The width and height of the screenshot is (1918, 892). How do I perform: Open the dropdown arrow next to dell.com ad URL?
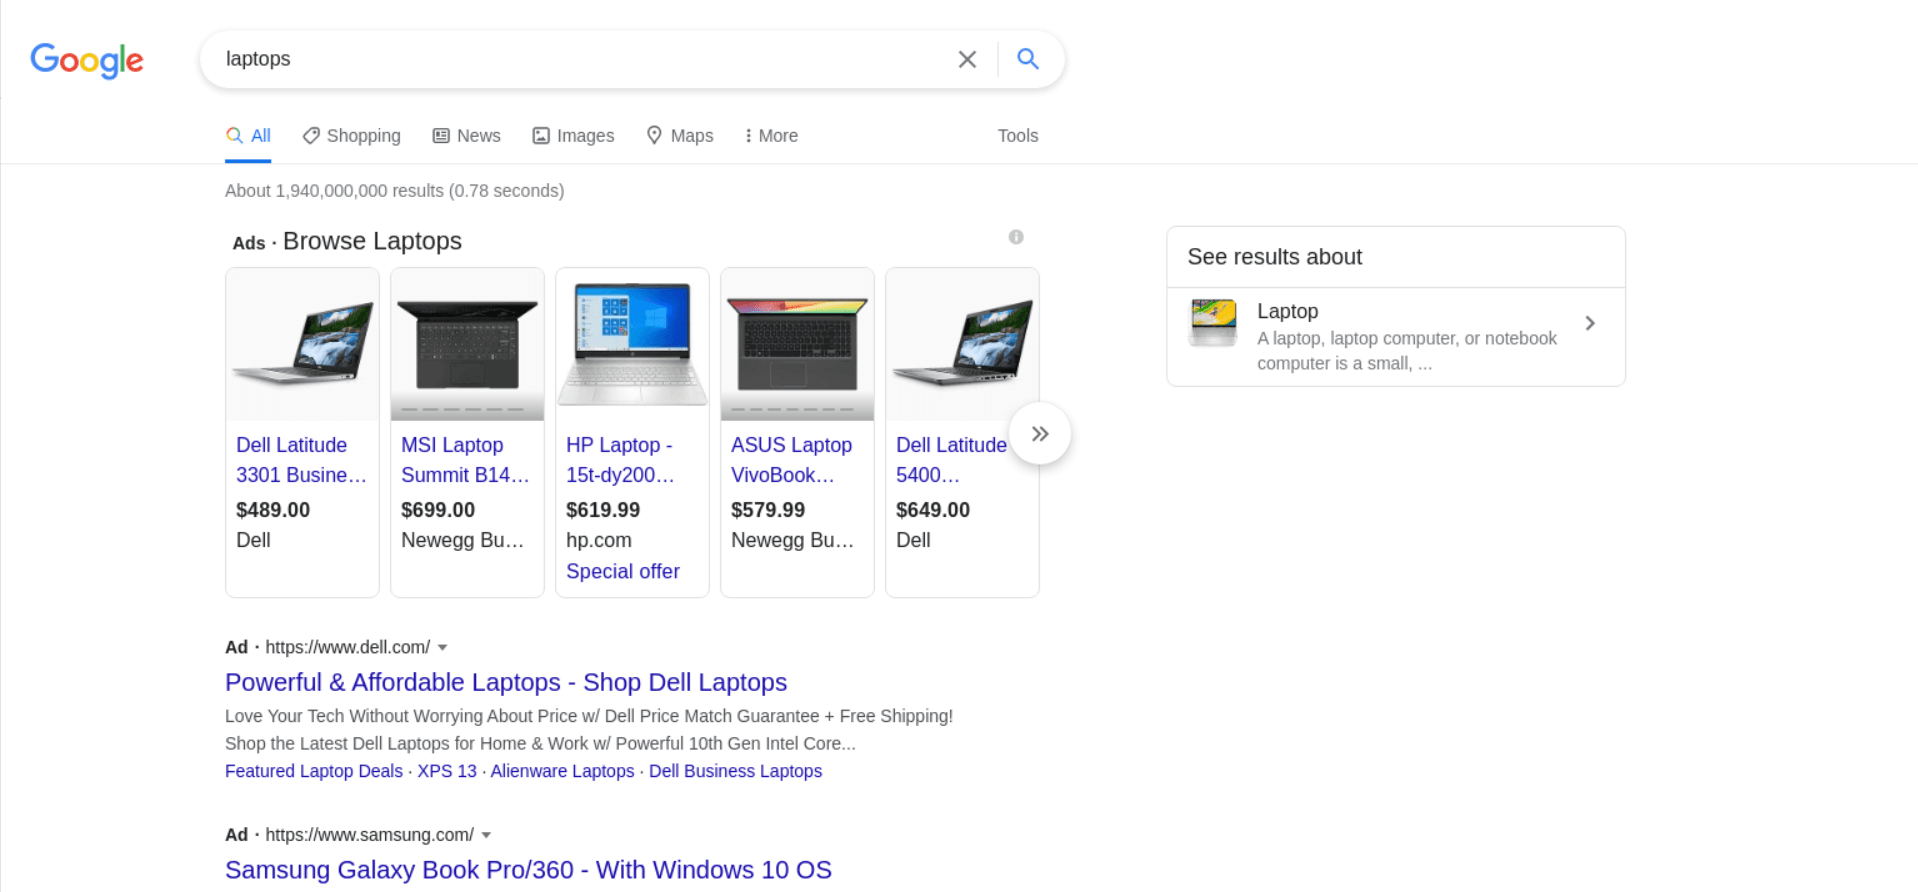442,647
